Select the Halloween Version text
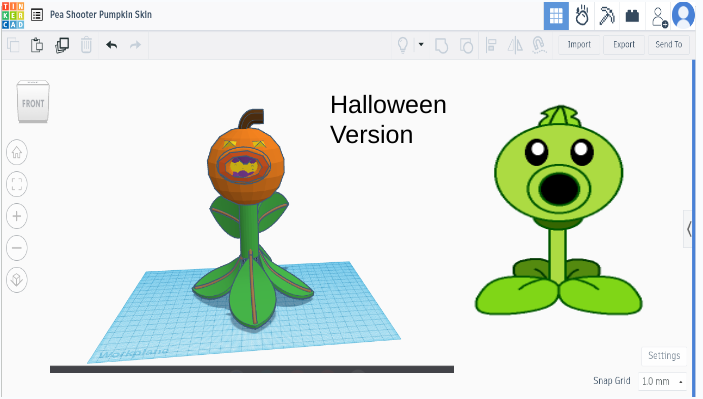Image resolution: width=703 pixels, height=399 pixels. point(388,120)
